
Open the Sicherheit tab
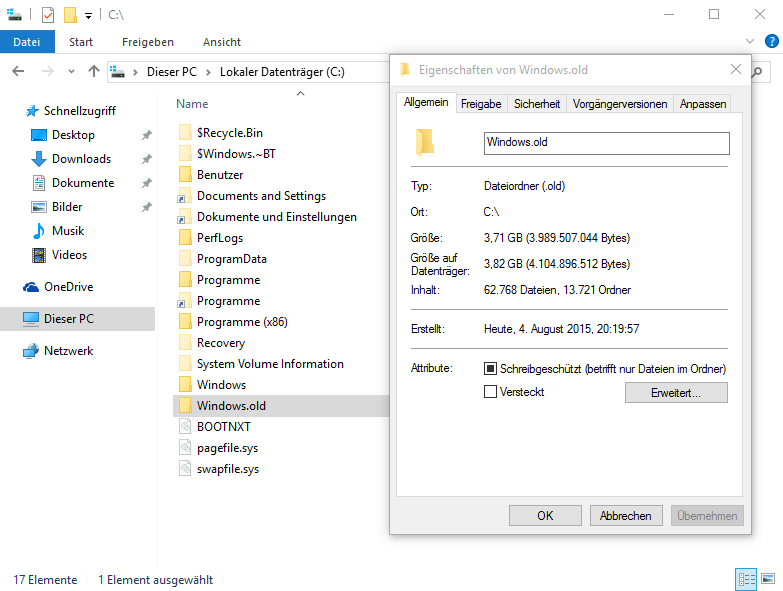coord(537,104)
